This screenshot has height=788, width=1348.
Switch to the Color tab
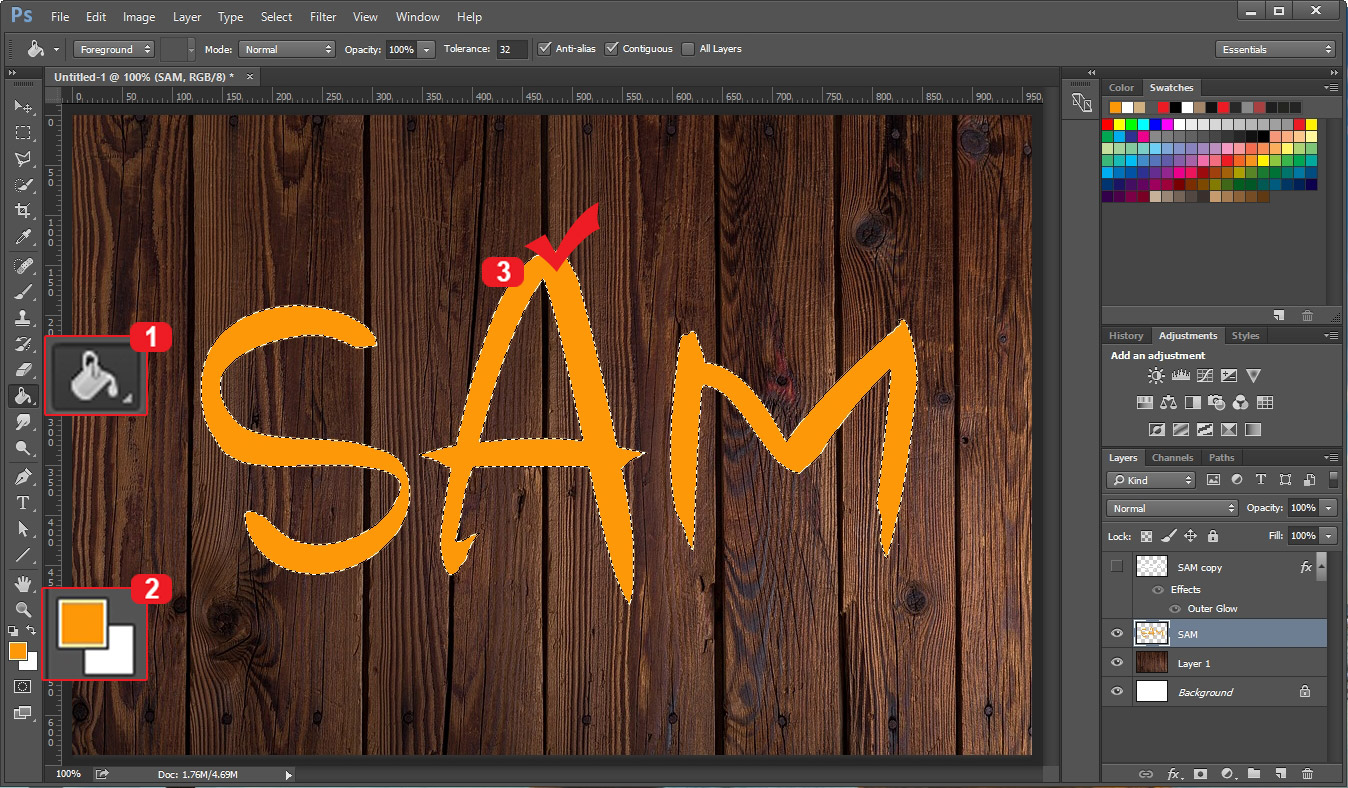point(1121,88)
